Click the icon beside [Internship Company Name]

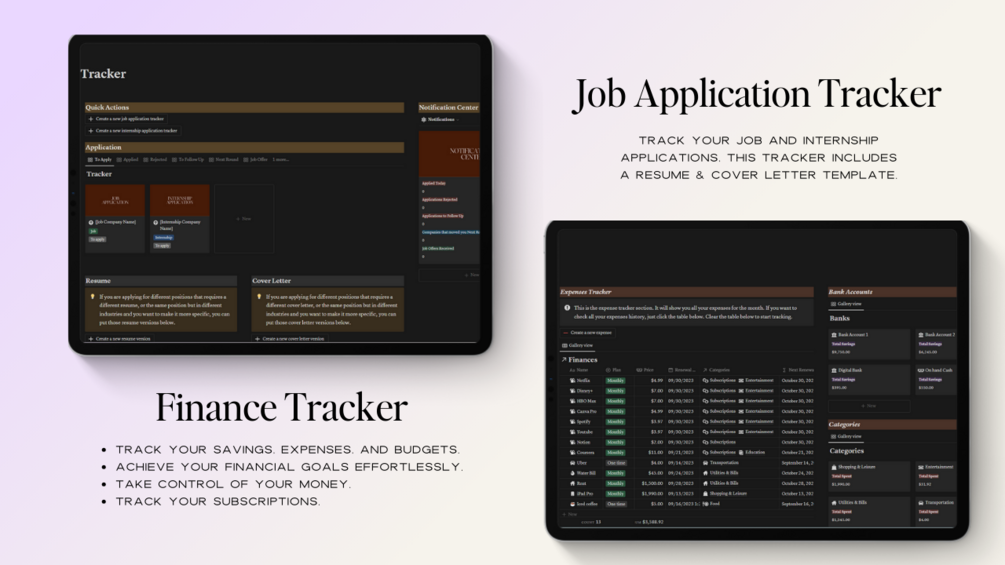click(x=155, y=222)
